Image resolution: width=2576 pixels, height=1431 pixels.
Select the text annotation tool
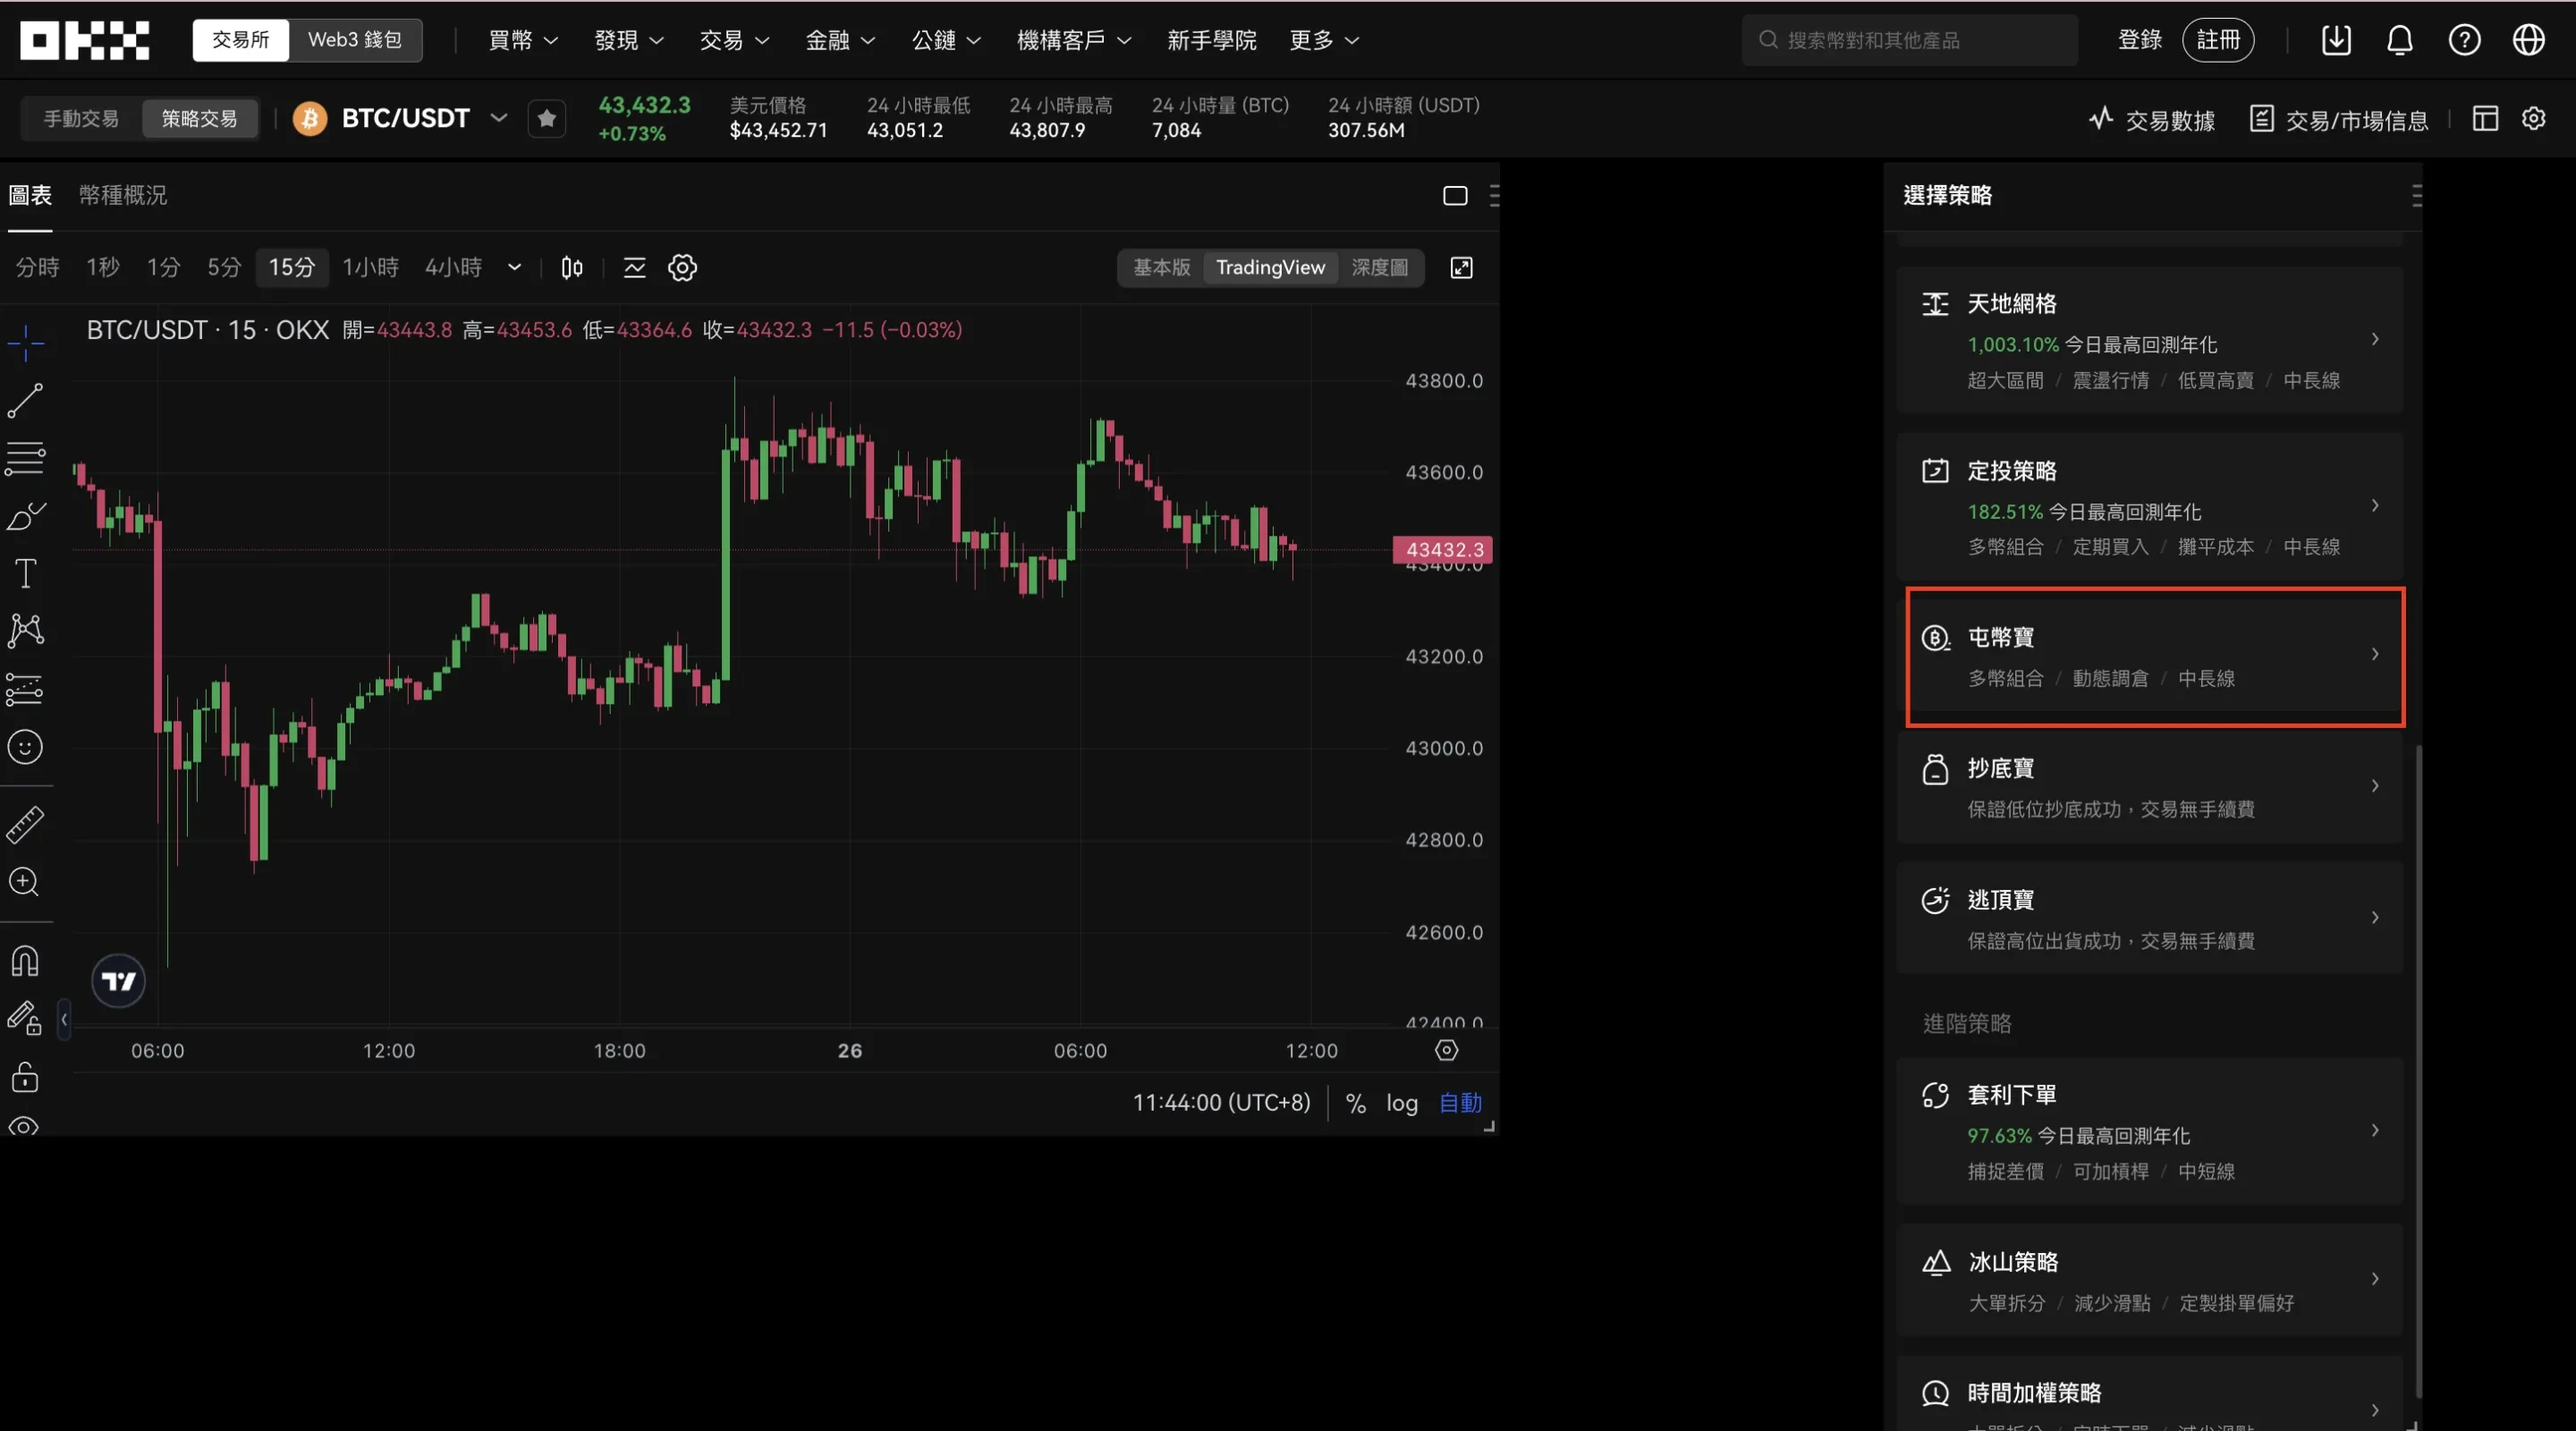(25, 574)
